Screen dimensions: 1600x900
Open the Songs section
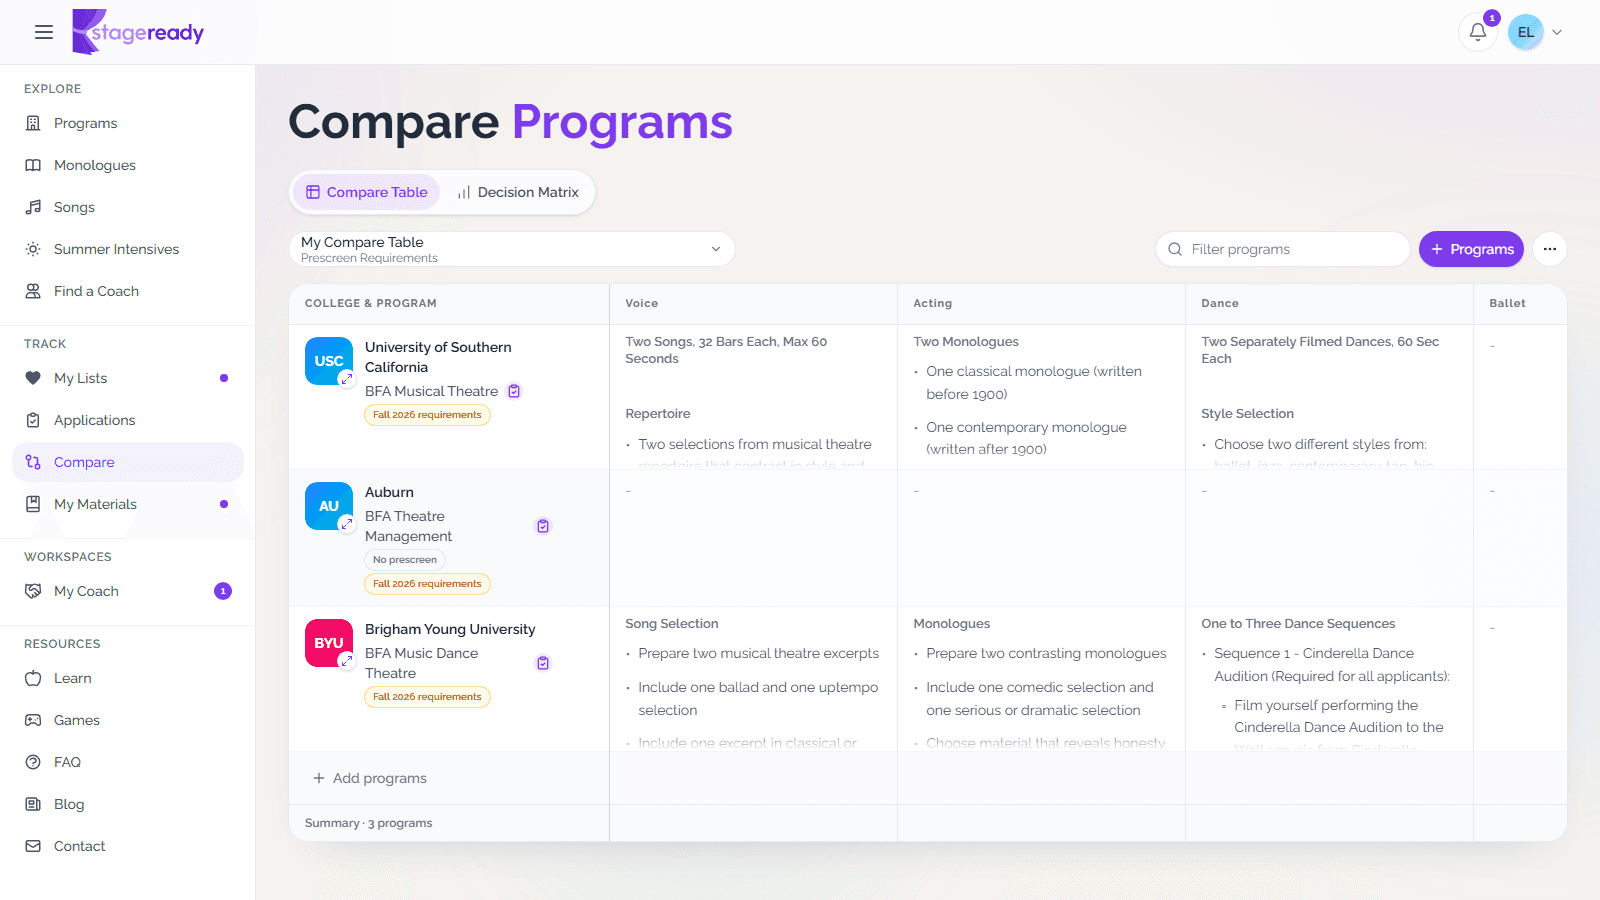[128, 207]
